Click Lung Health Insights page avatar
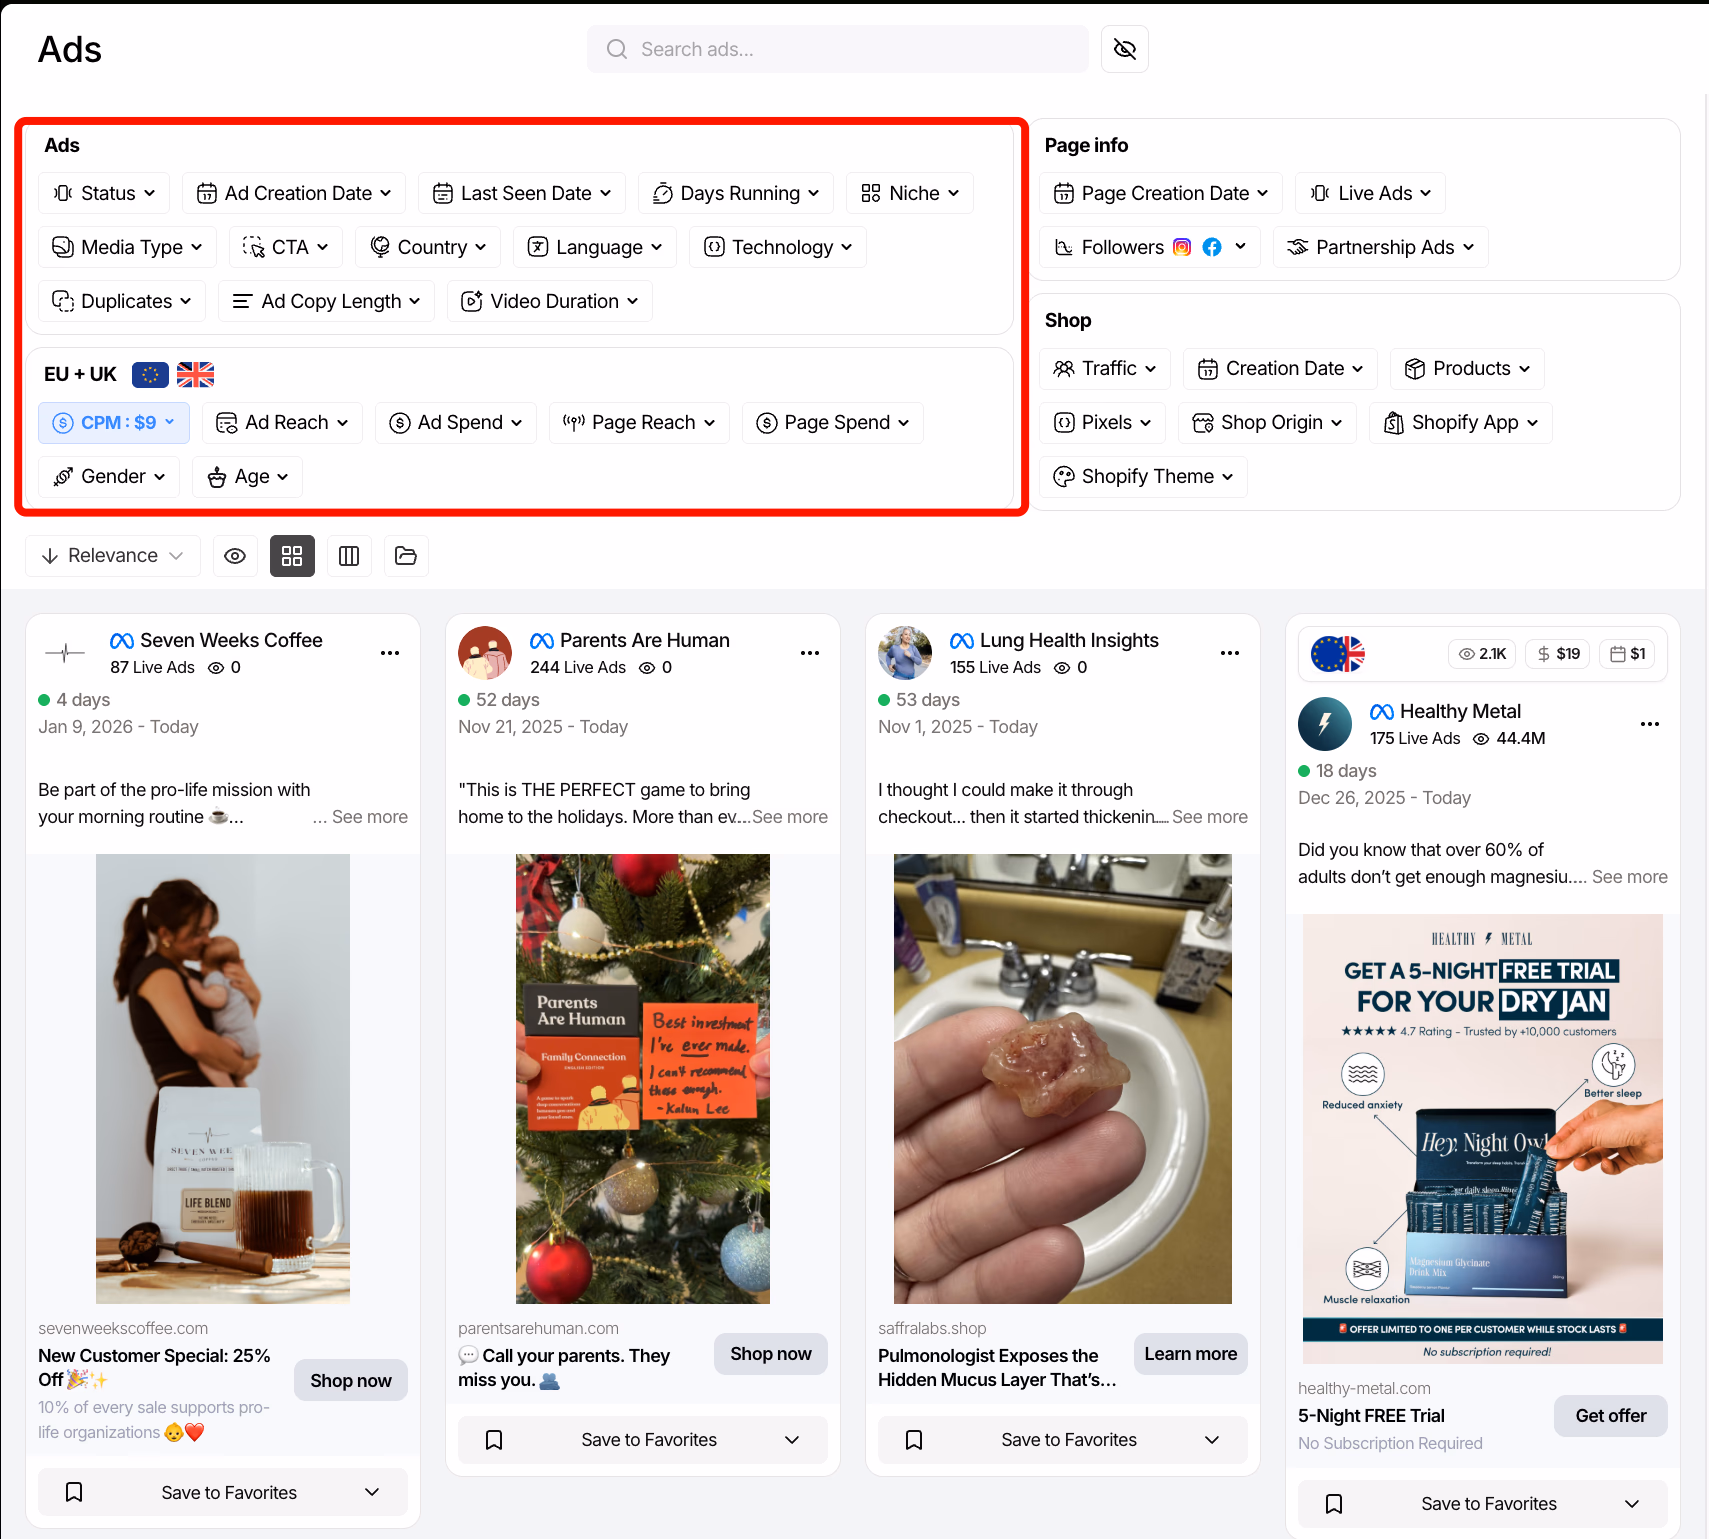Screen dimensions: 1709x1539 pos(905,653)
